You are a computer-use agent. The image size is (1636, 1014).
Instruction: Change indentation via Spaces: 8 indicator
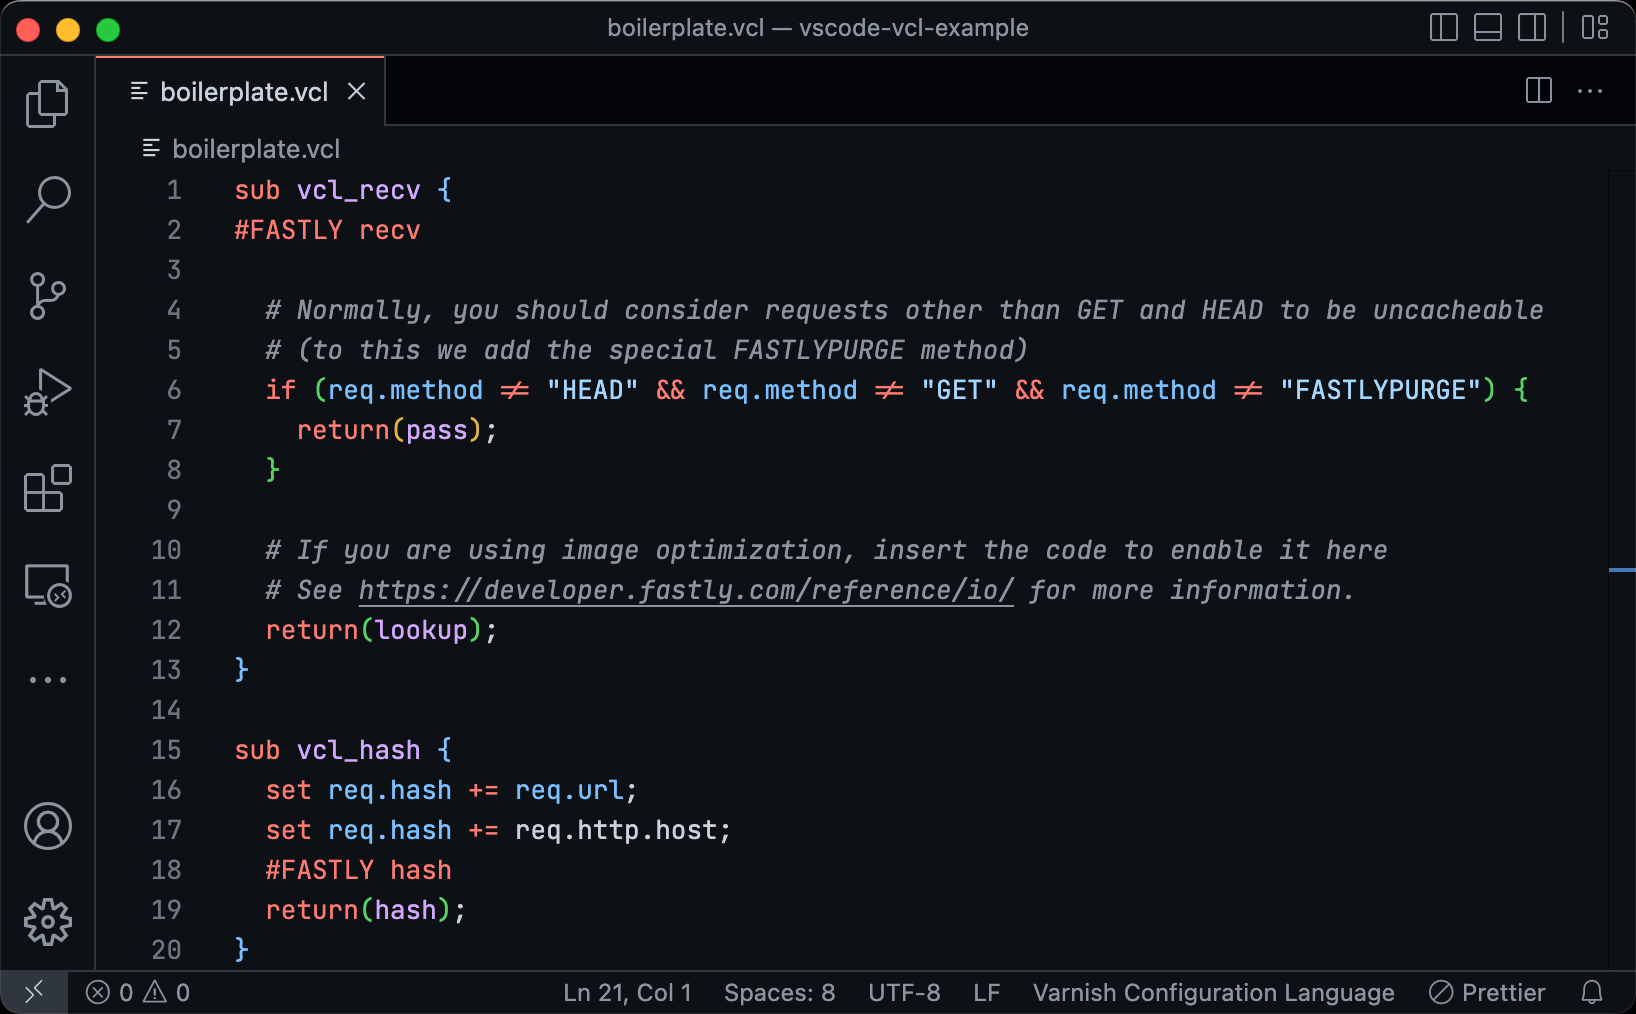click(x=780, y=992)
